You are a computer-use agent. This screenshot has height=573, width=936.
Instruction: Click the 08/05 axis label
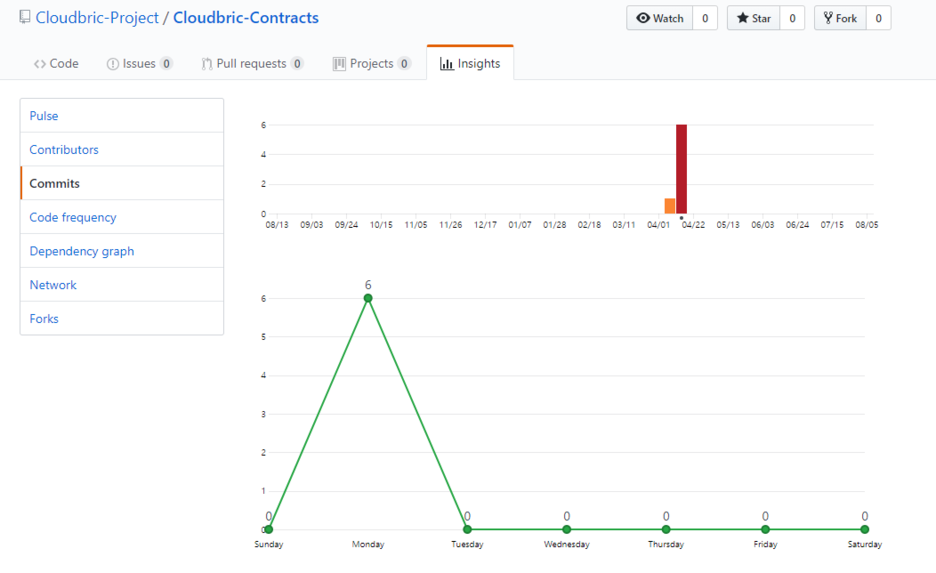point(867,225)
